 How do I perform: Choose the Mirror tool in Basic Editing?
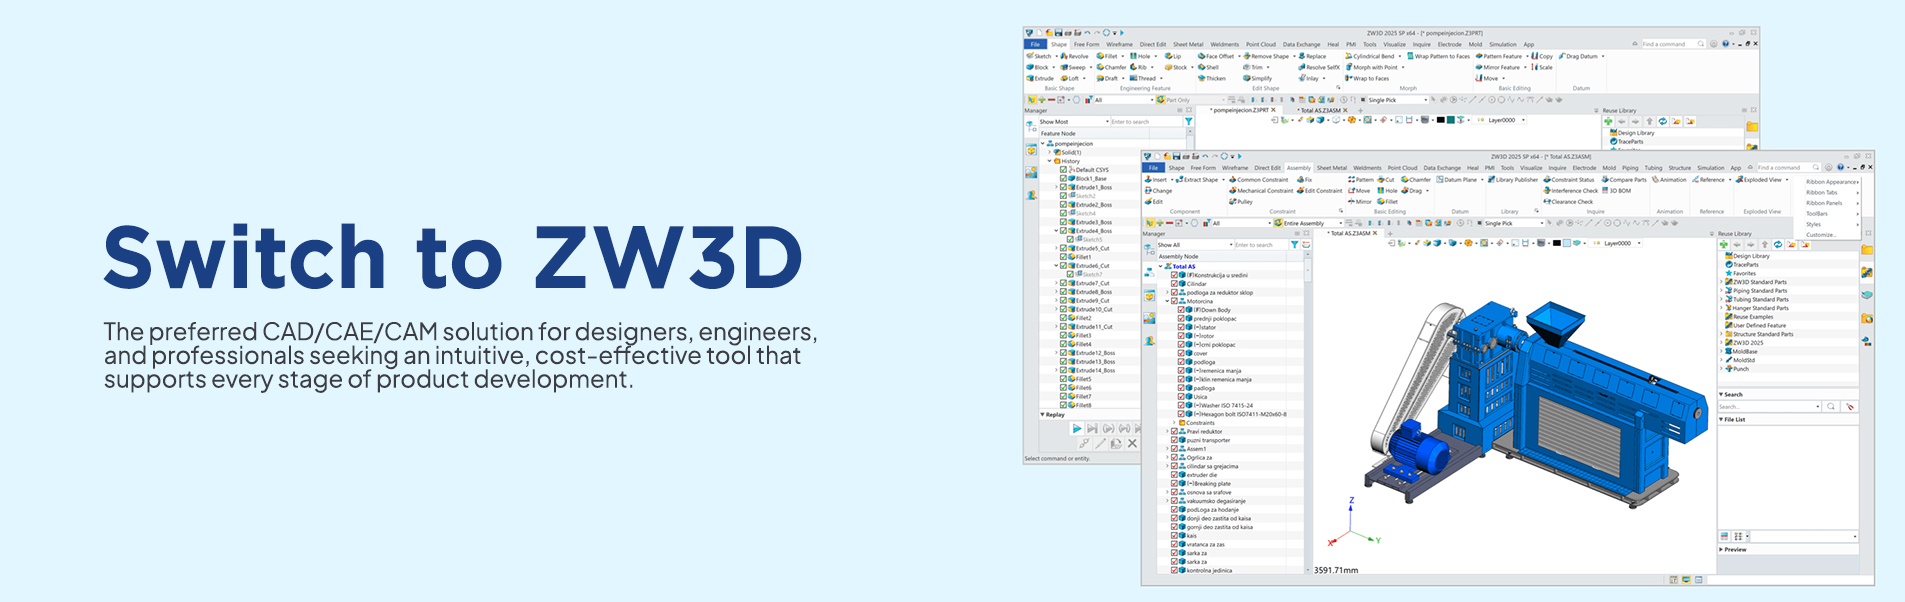coord(1359,201)
